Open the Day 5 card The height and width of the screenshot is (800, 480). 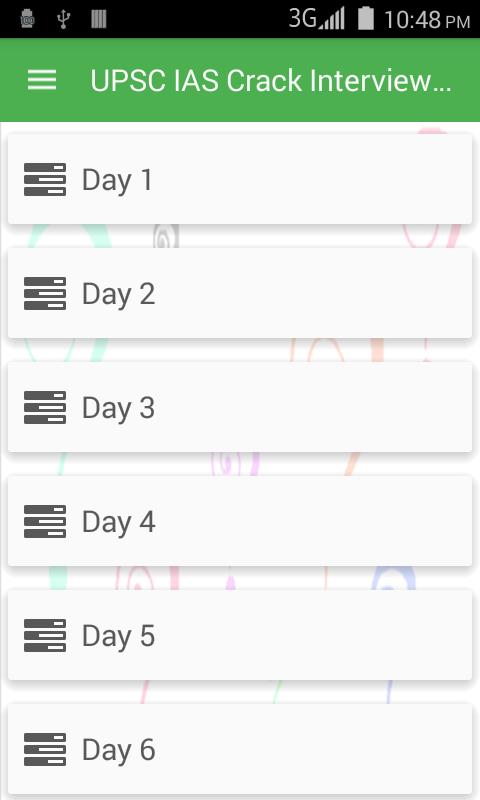coord(240,635)
